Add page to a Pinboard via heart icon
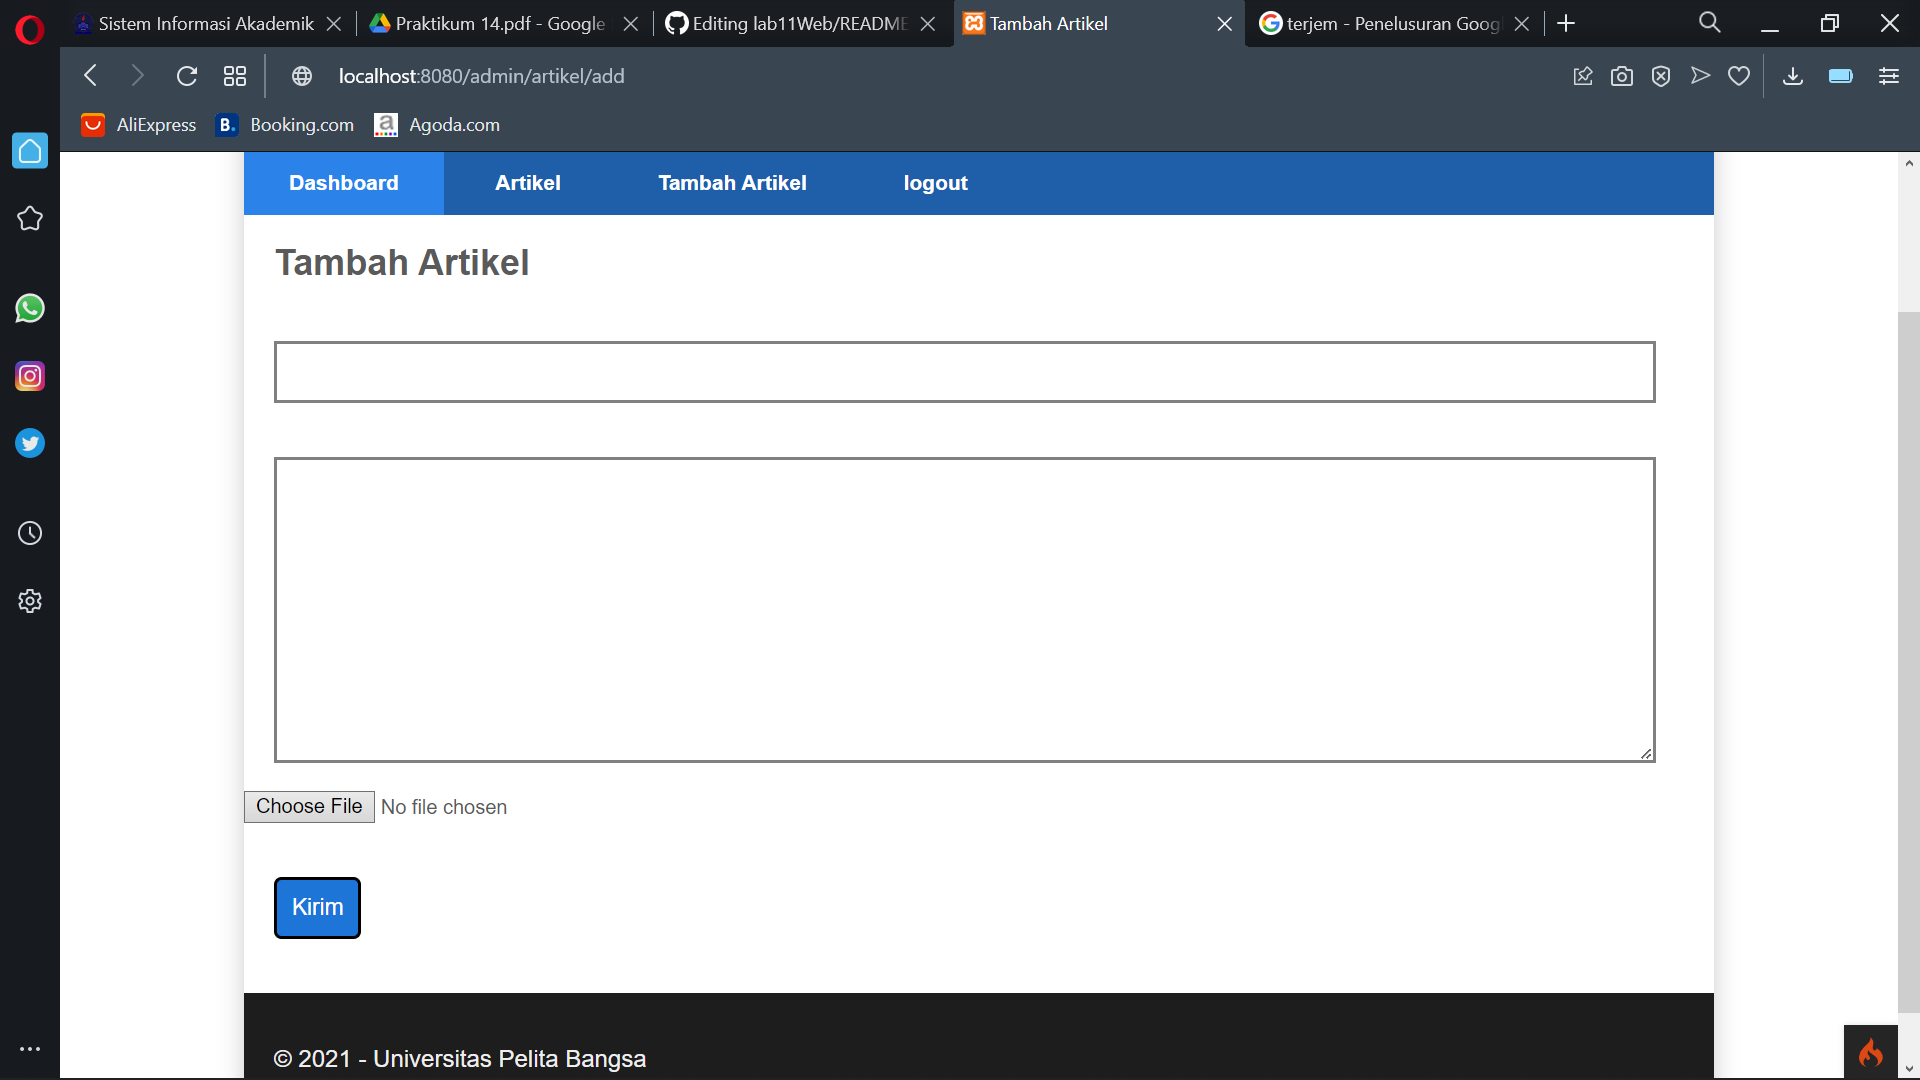The height and width of the screenshot is (1080, 1920). (1739, 75)
